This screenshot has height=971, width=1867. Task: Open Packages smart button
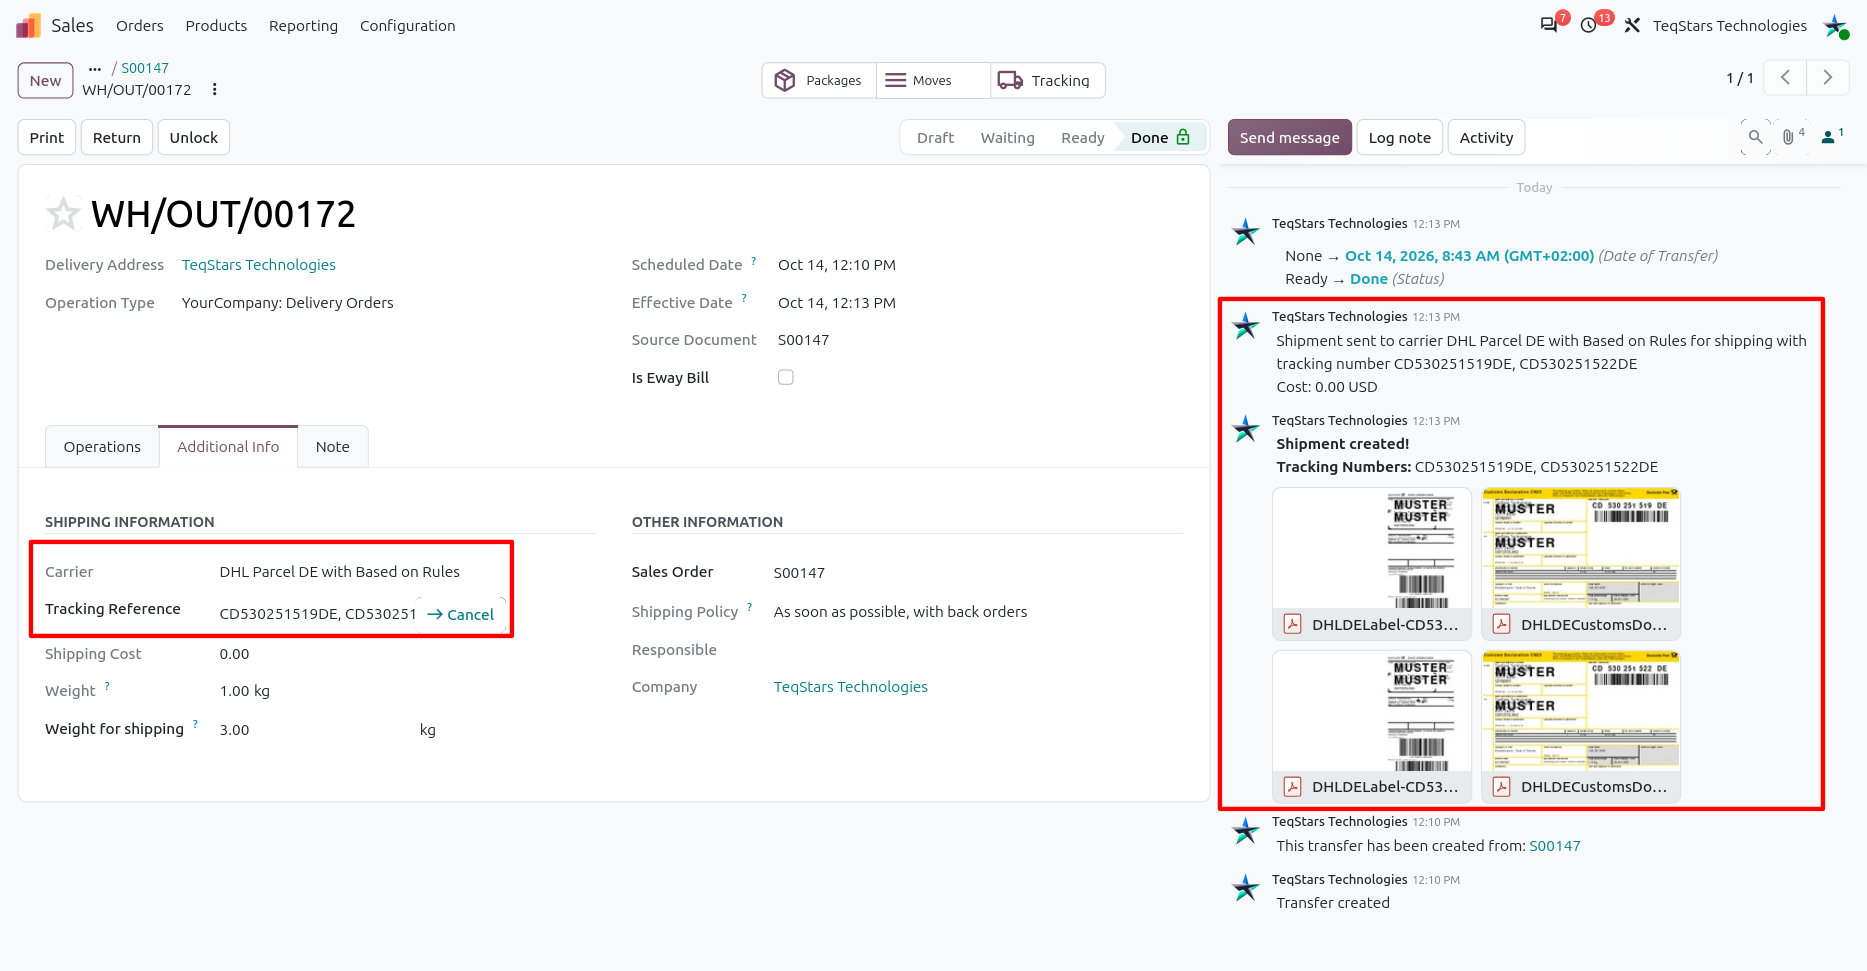tap(819, 80)
